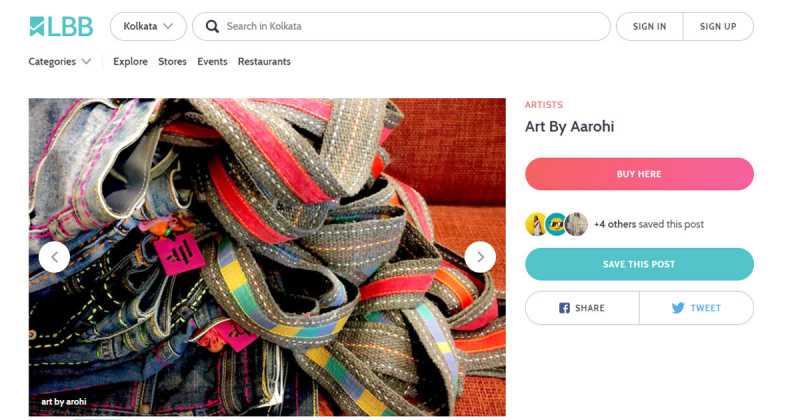
Task: Expand the Categories menu
Action: [59, 61]
